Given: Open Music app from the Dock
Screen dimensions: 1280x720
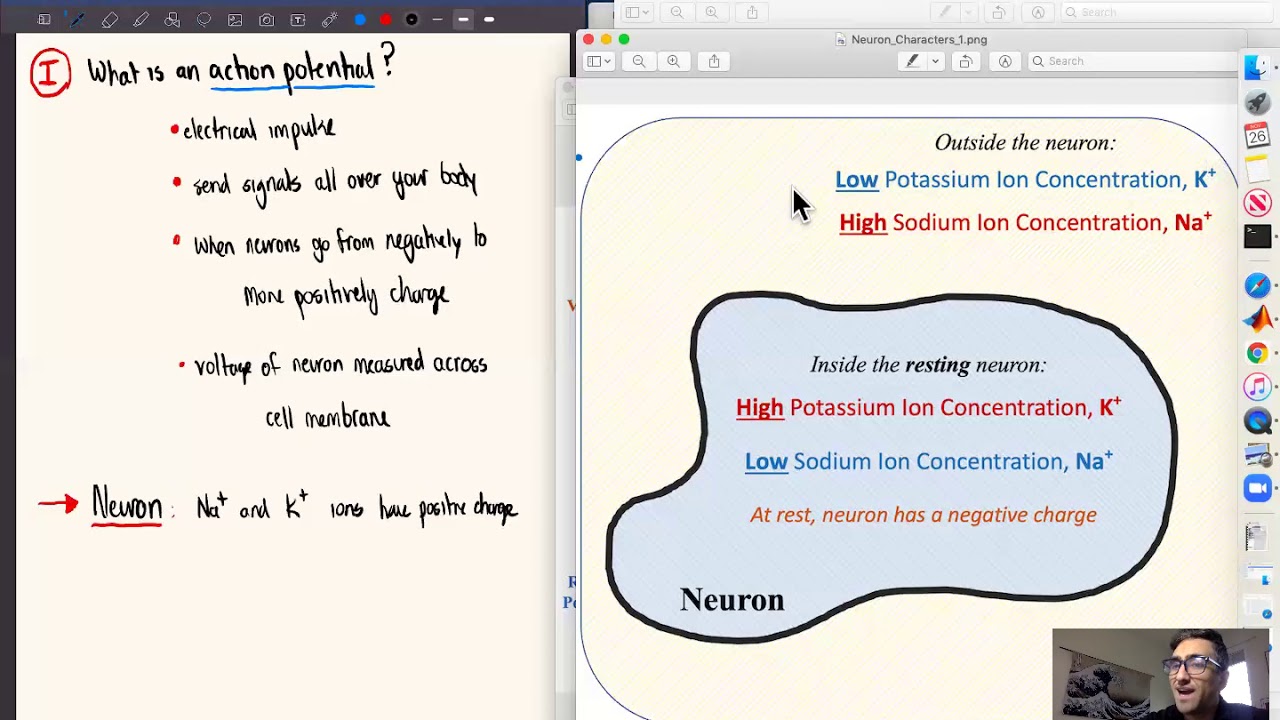Looking at the screenshot, I should pos(1258,387).
